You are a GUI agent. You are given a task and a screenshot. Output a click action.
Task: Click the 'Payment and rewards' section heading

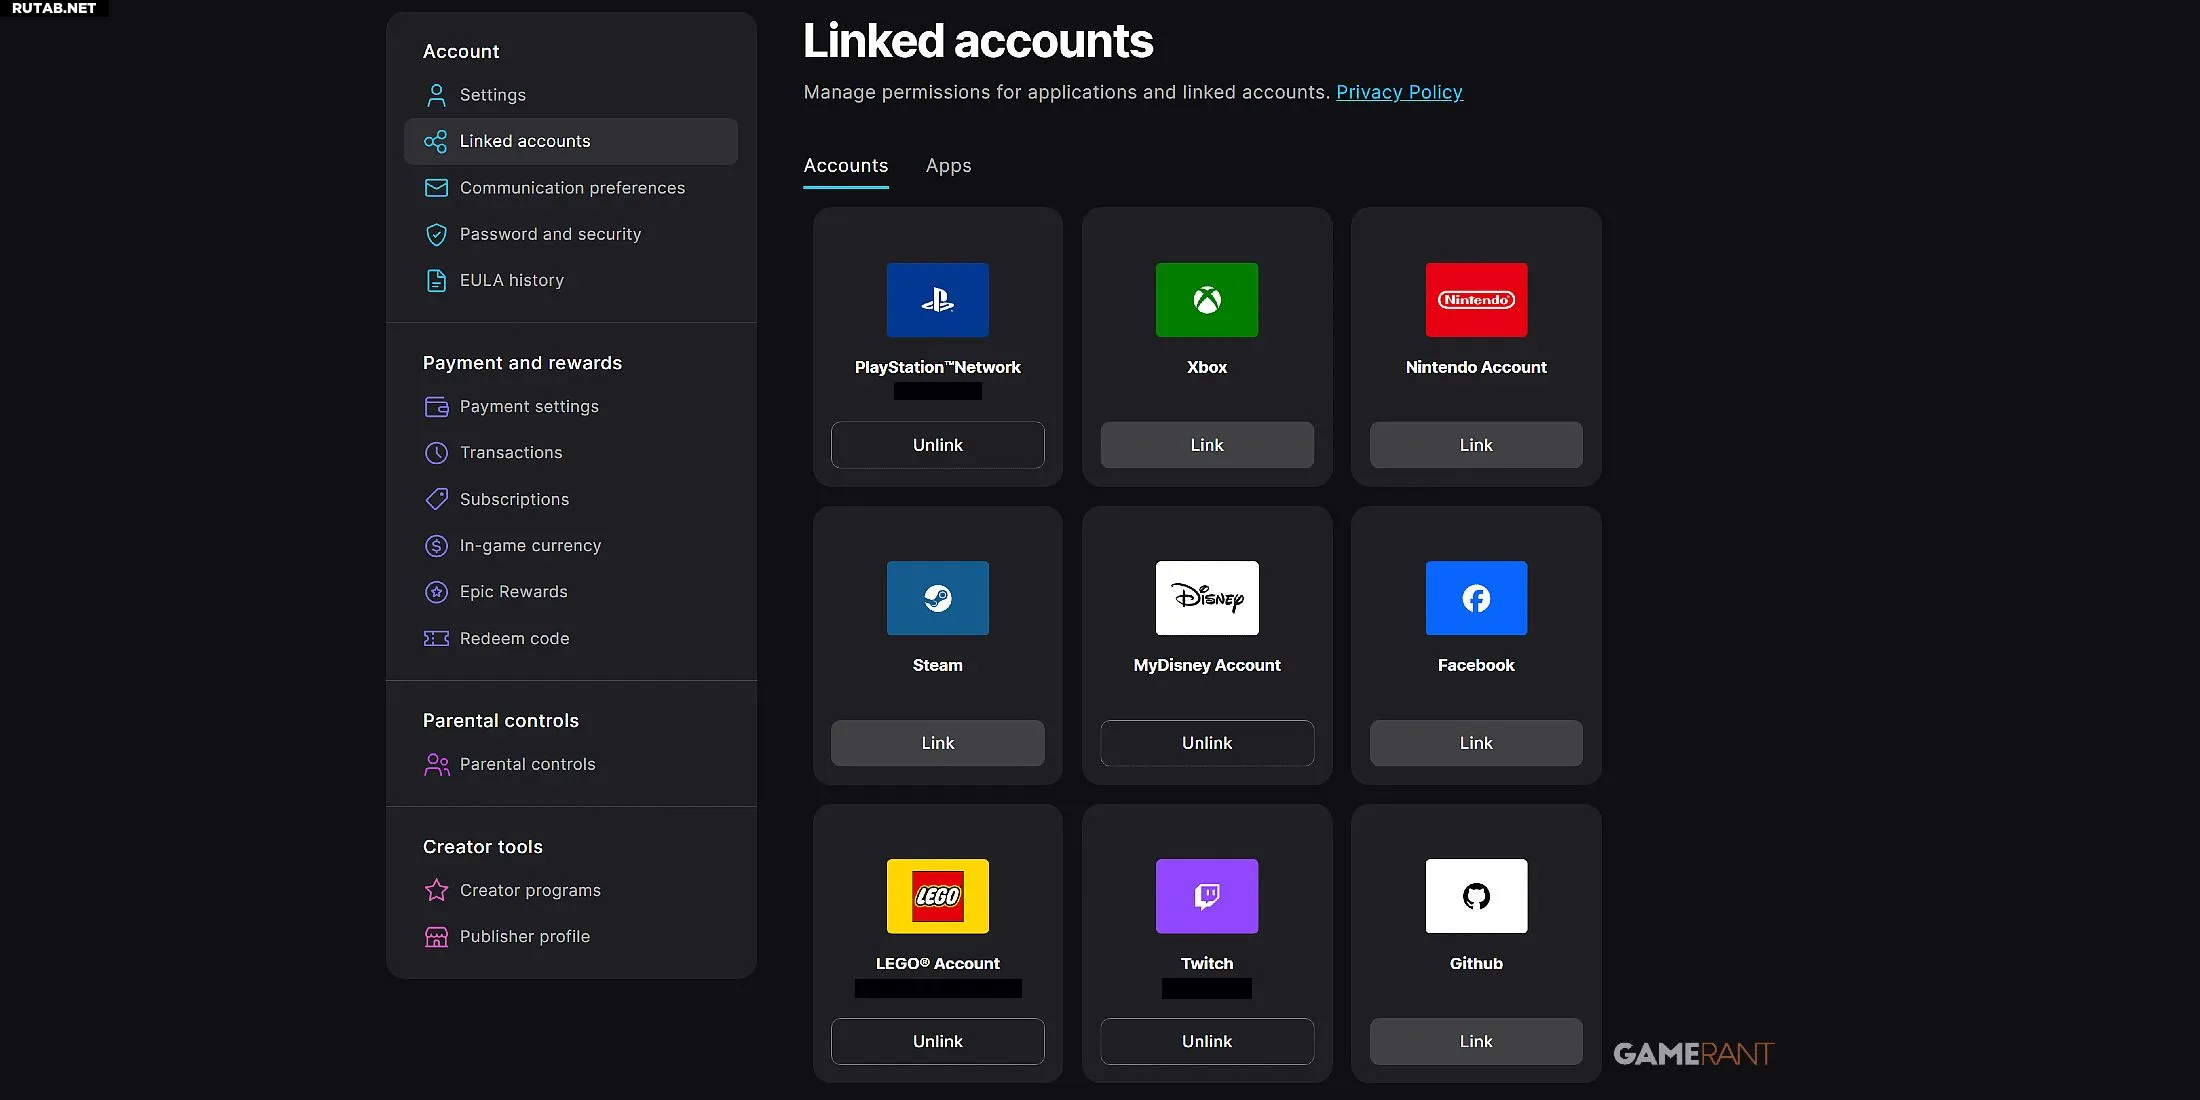pos(522,363)
